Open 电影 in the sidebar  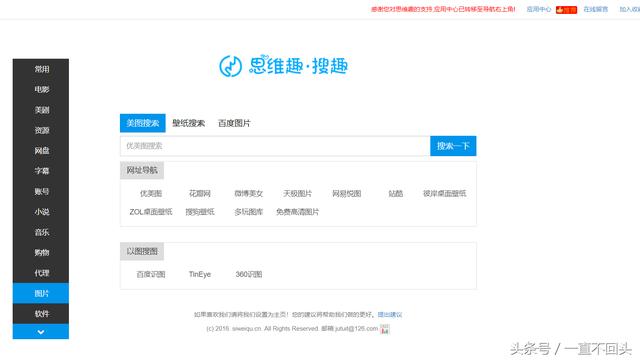pyautogui.click(x=41, y=89)
